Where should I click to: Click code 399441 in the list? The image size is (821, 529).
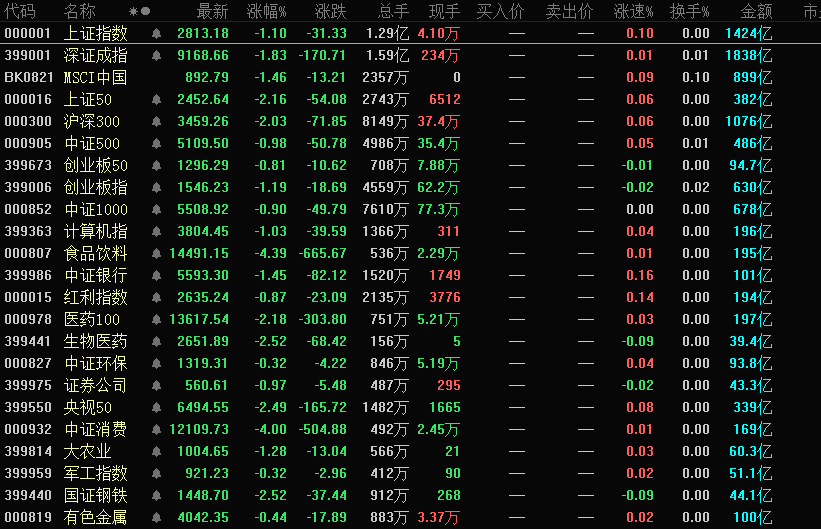tap(28, 341)
